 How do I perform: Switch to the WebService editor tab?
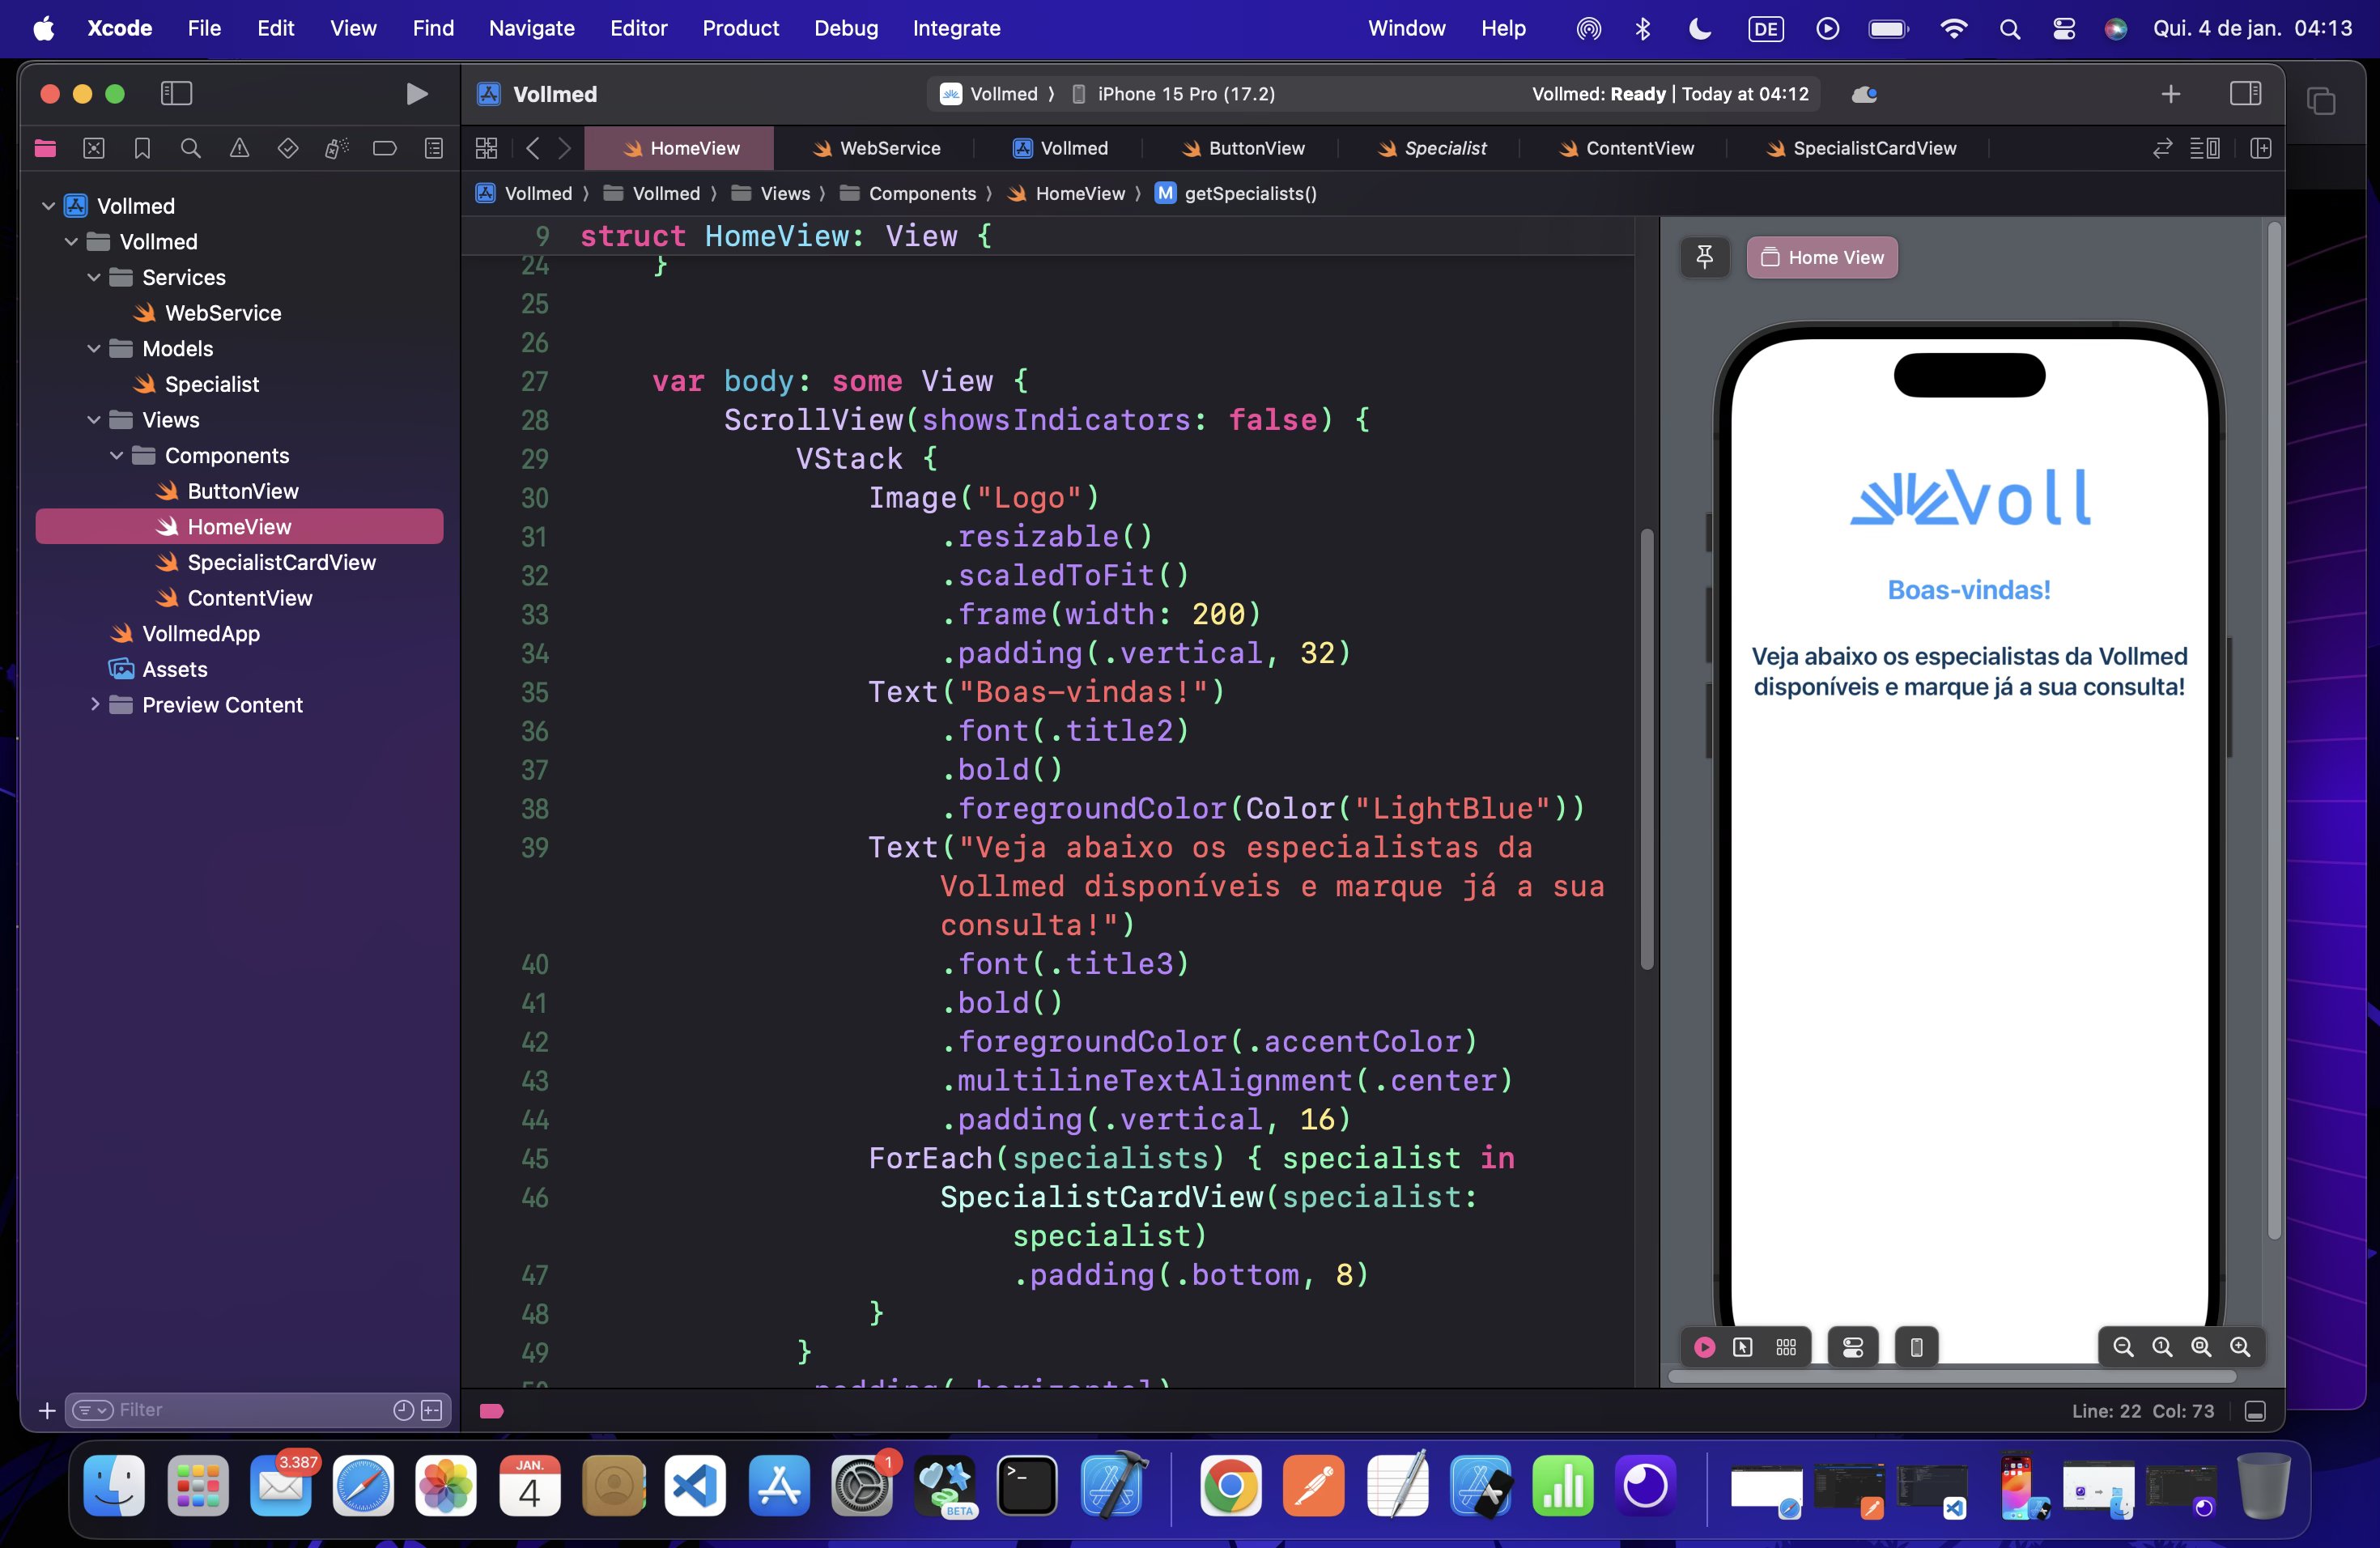877,148
